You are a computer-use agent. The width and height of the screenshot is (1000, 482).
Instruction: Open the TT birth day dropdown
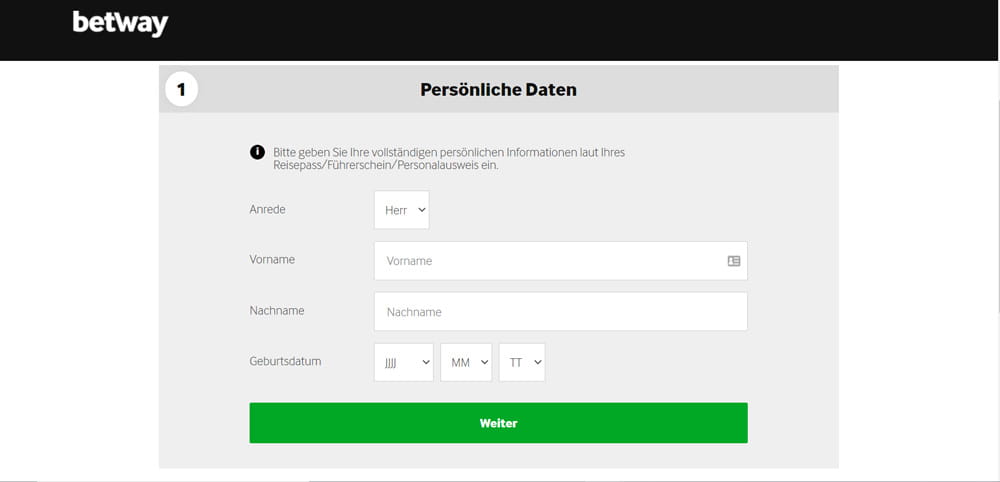click(x=522, y=362)
